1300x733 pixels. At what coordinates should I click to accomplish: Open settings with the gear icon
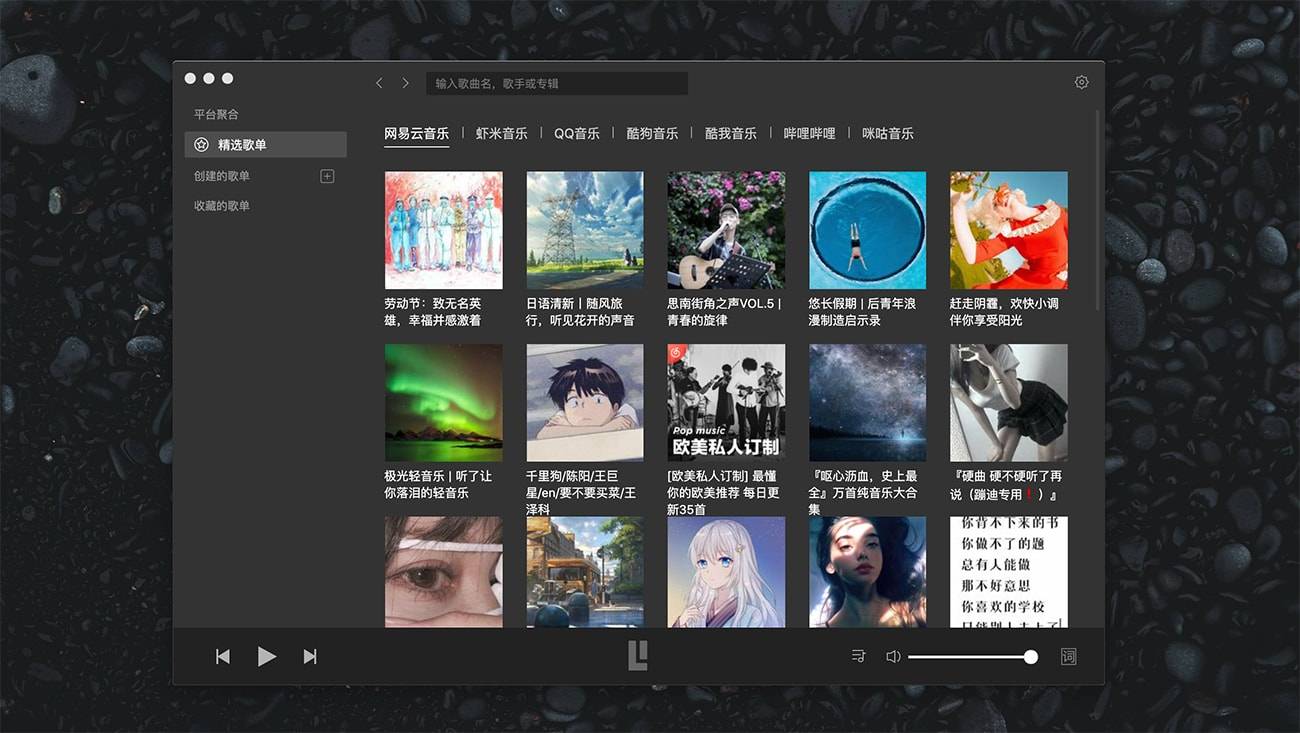(1081, 83)
